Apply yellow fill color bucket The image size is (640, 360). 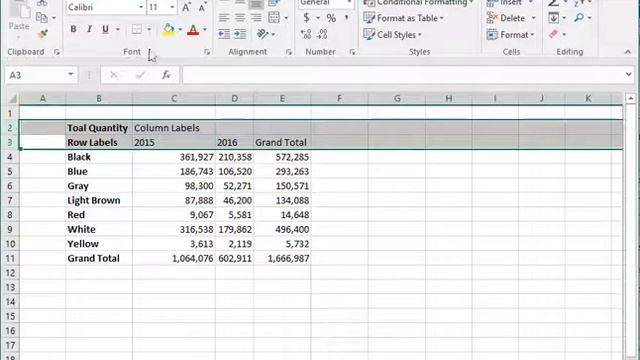pyautogui.click(x=168, y=29)
